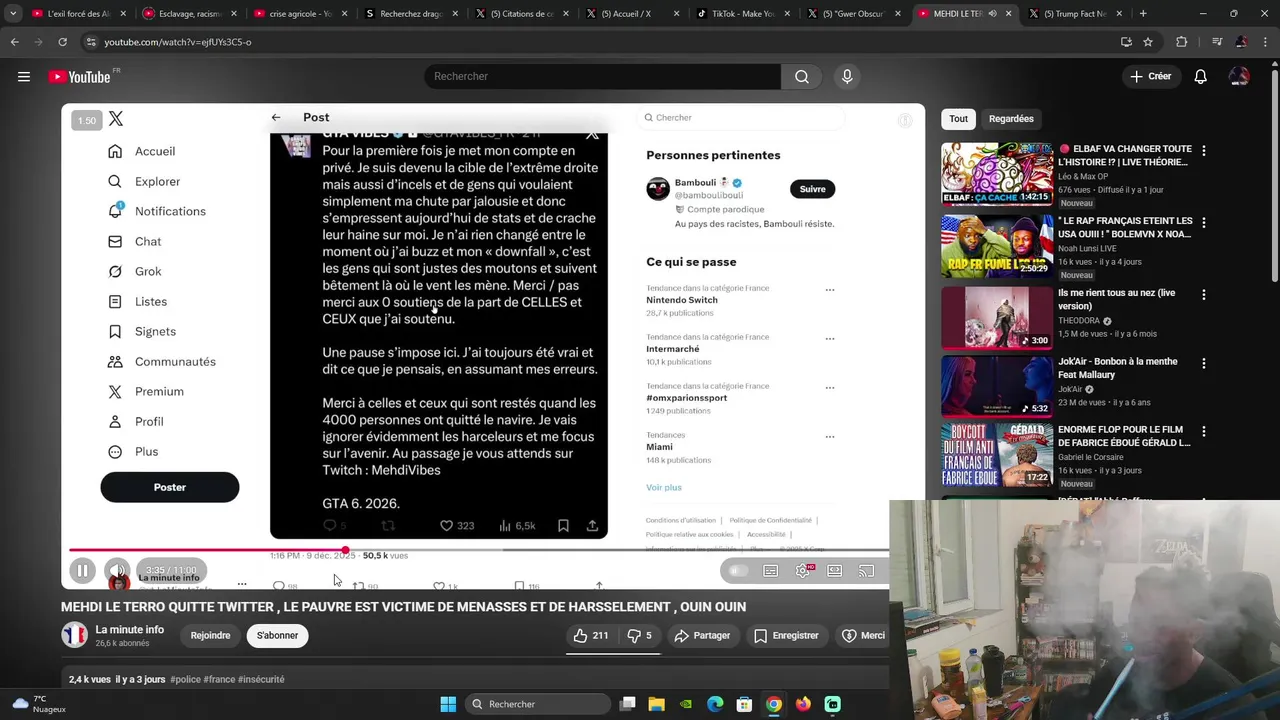The width and height of the screenshot is (1280, 720).
Task: Install app icon in the address bar
Action: tap(1126, 42)
